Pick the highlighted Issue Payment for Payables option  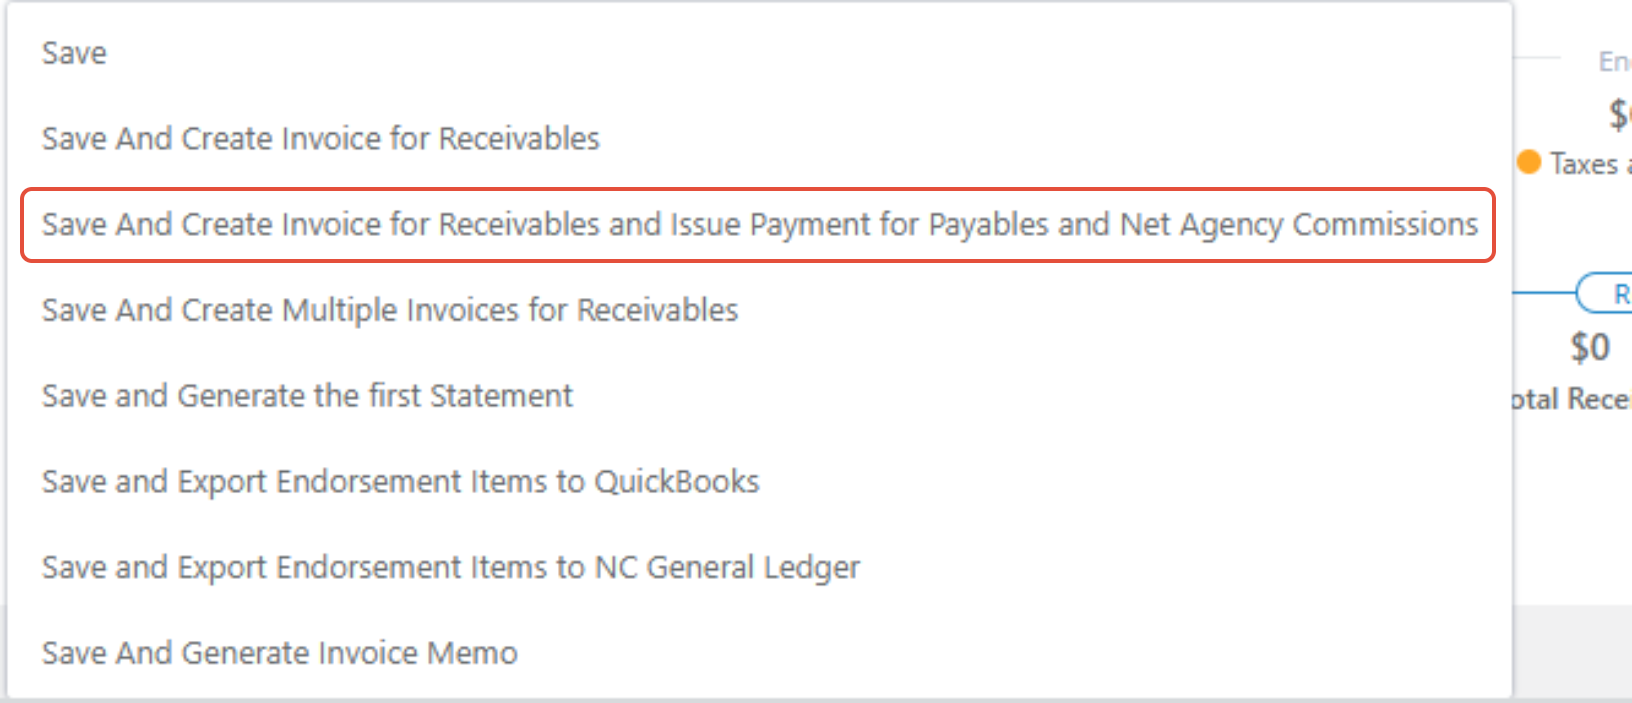point(758,225)
